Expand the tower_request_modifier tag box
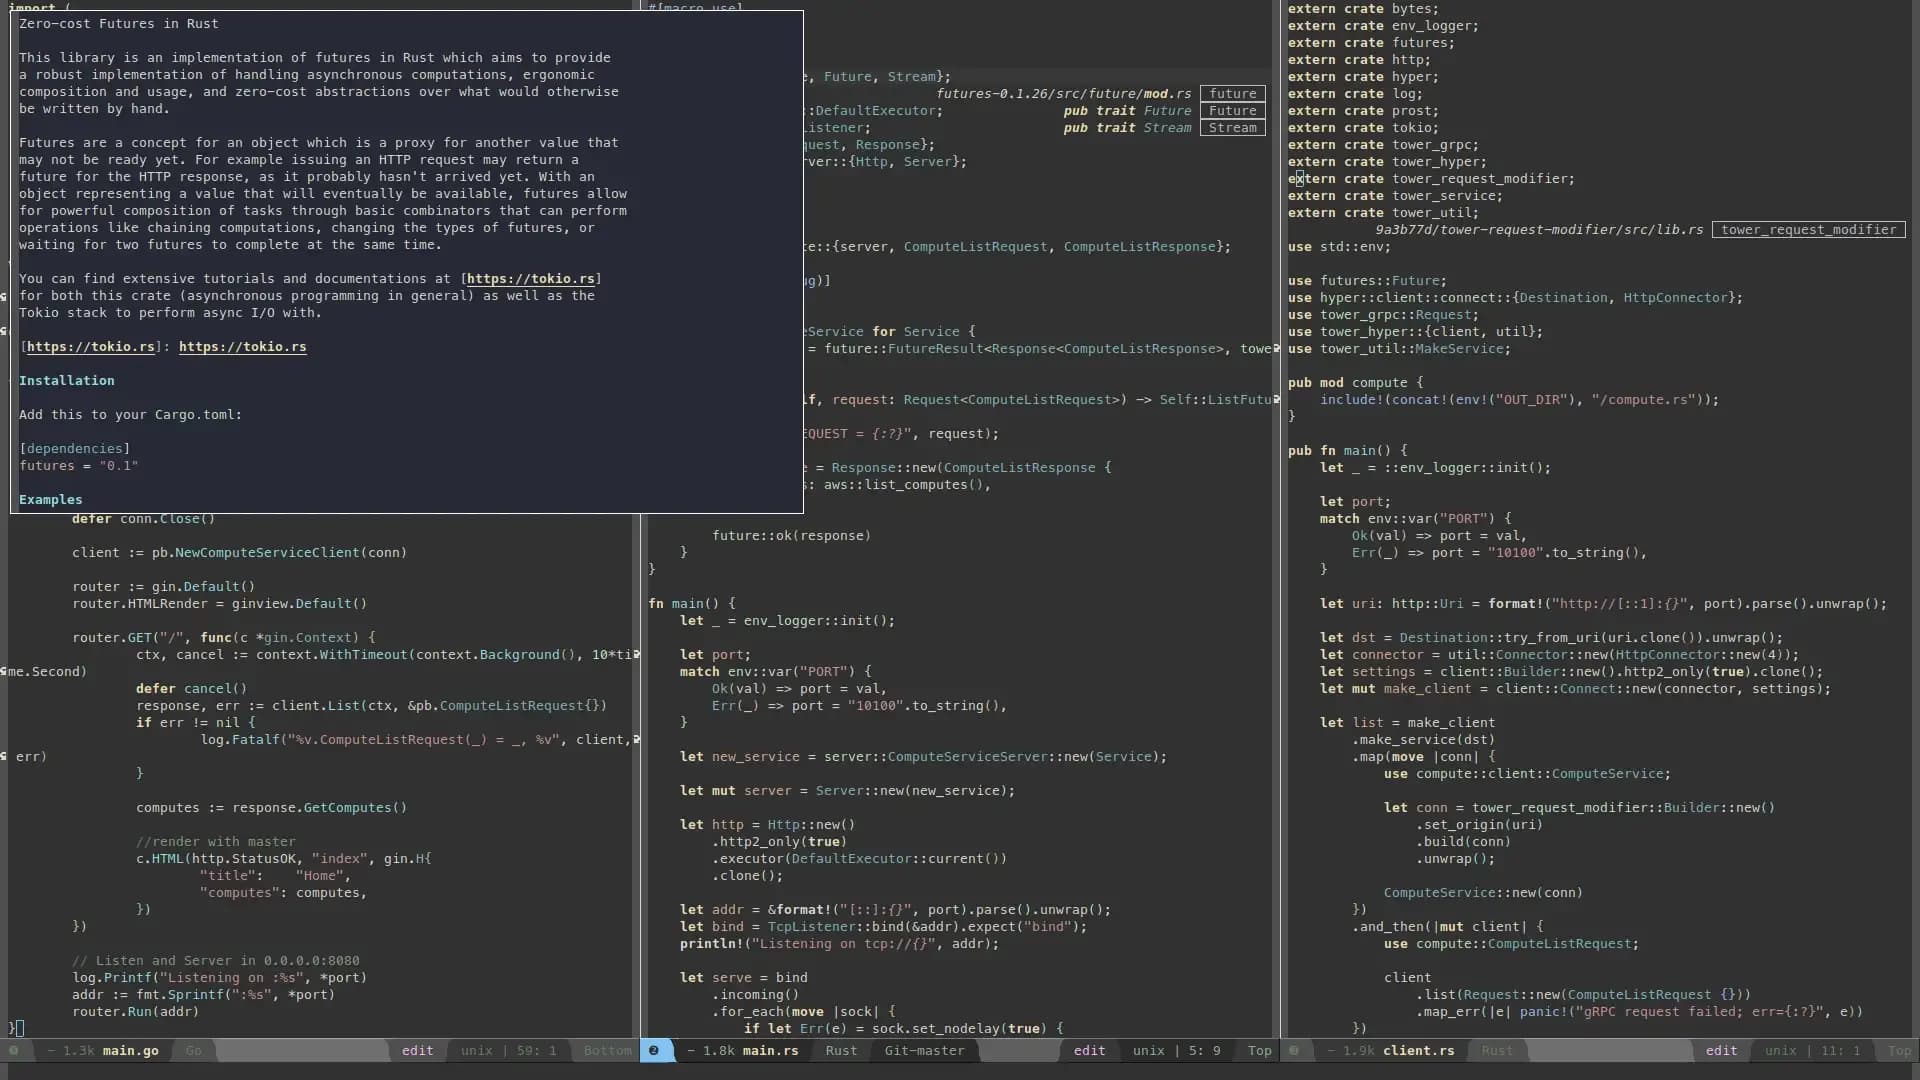1920x1080 pixels. (x=1809, y=230)
